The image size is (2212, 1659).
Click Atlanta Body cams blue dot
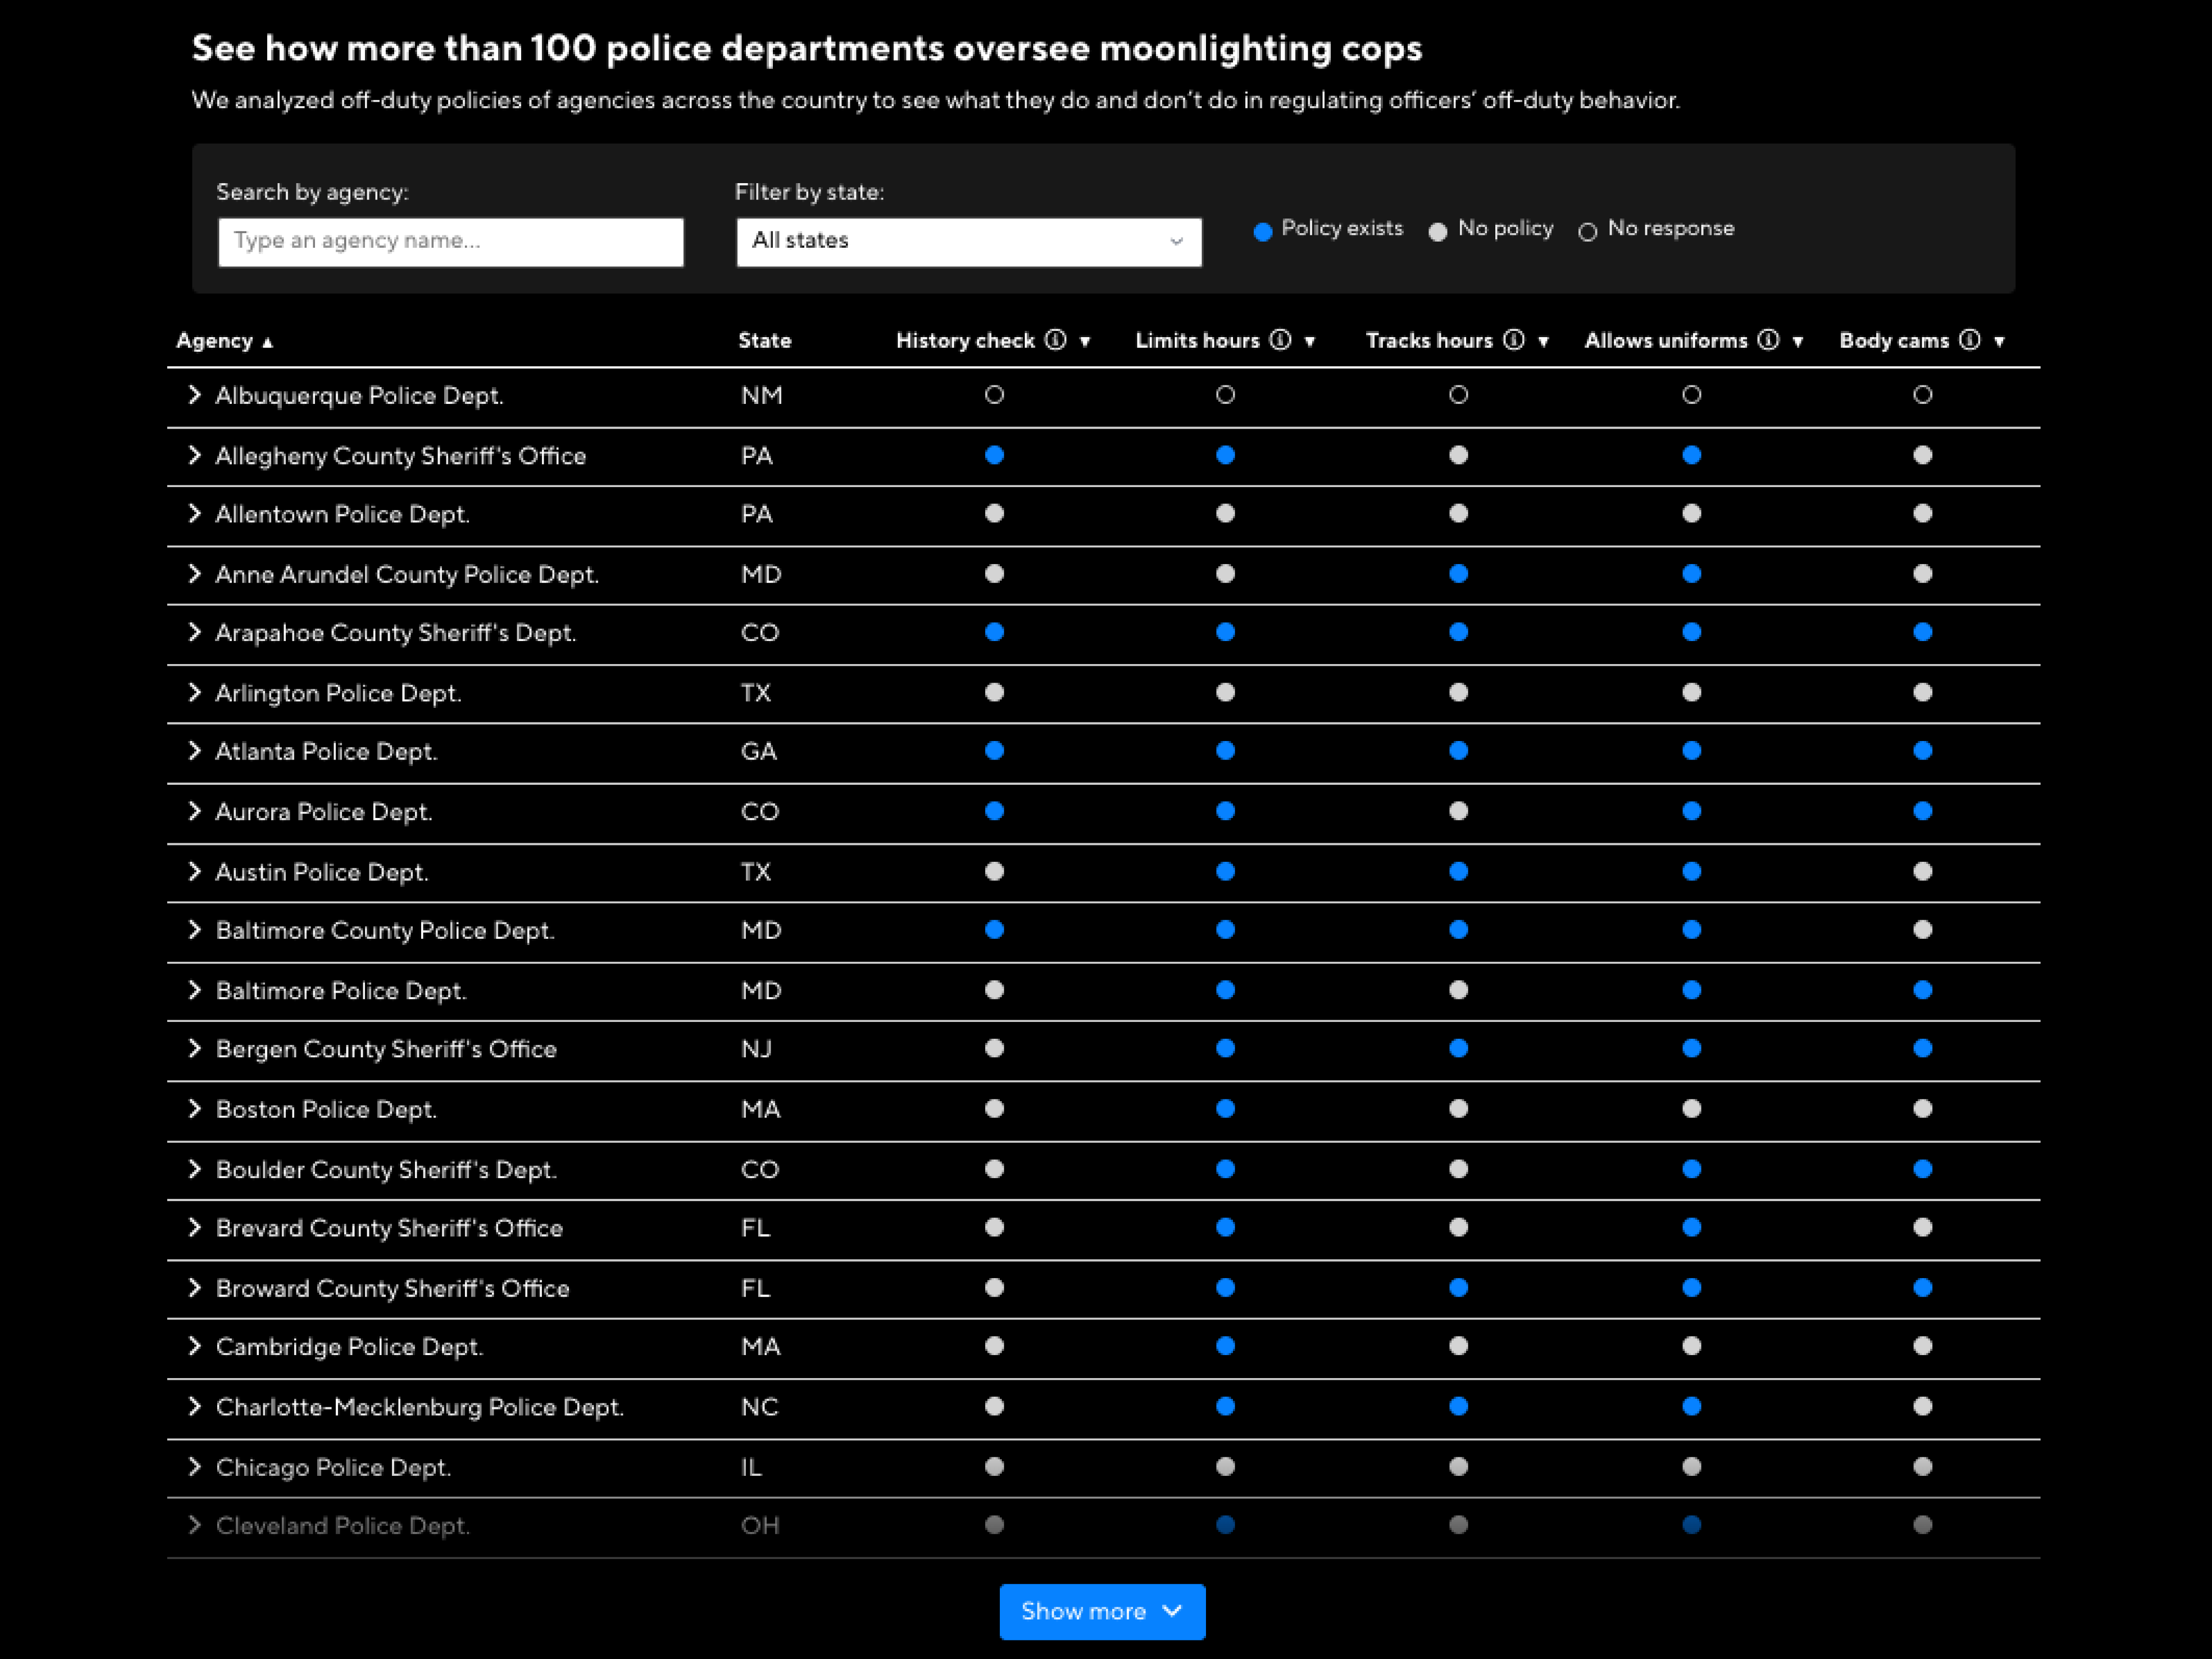tap(1922, 751)
